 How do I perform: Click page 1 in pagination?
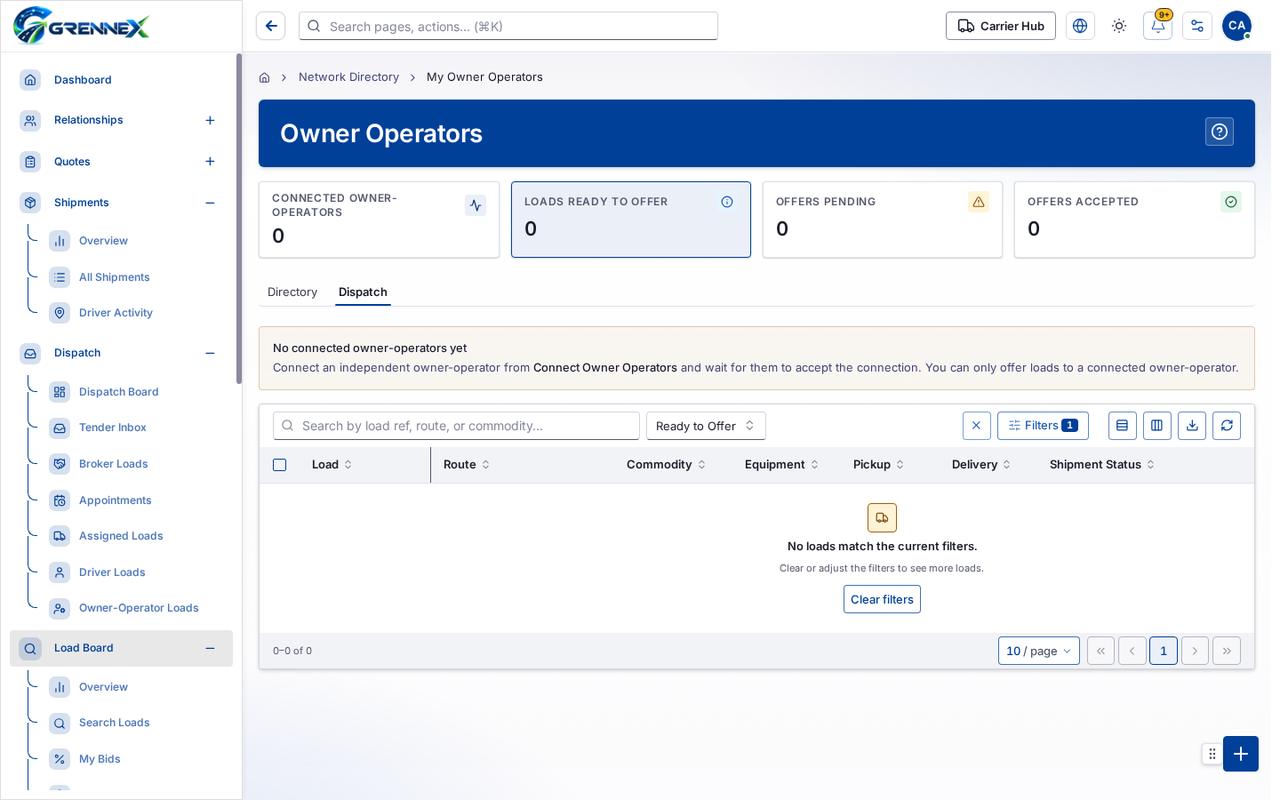(1163, 651)
